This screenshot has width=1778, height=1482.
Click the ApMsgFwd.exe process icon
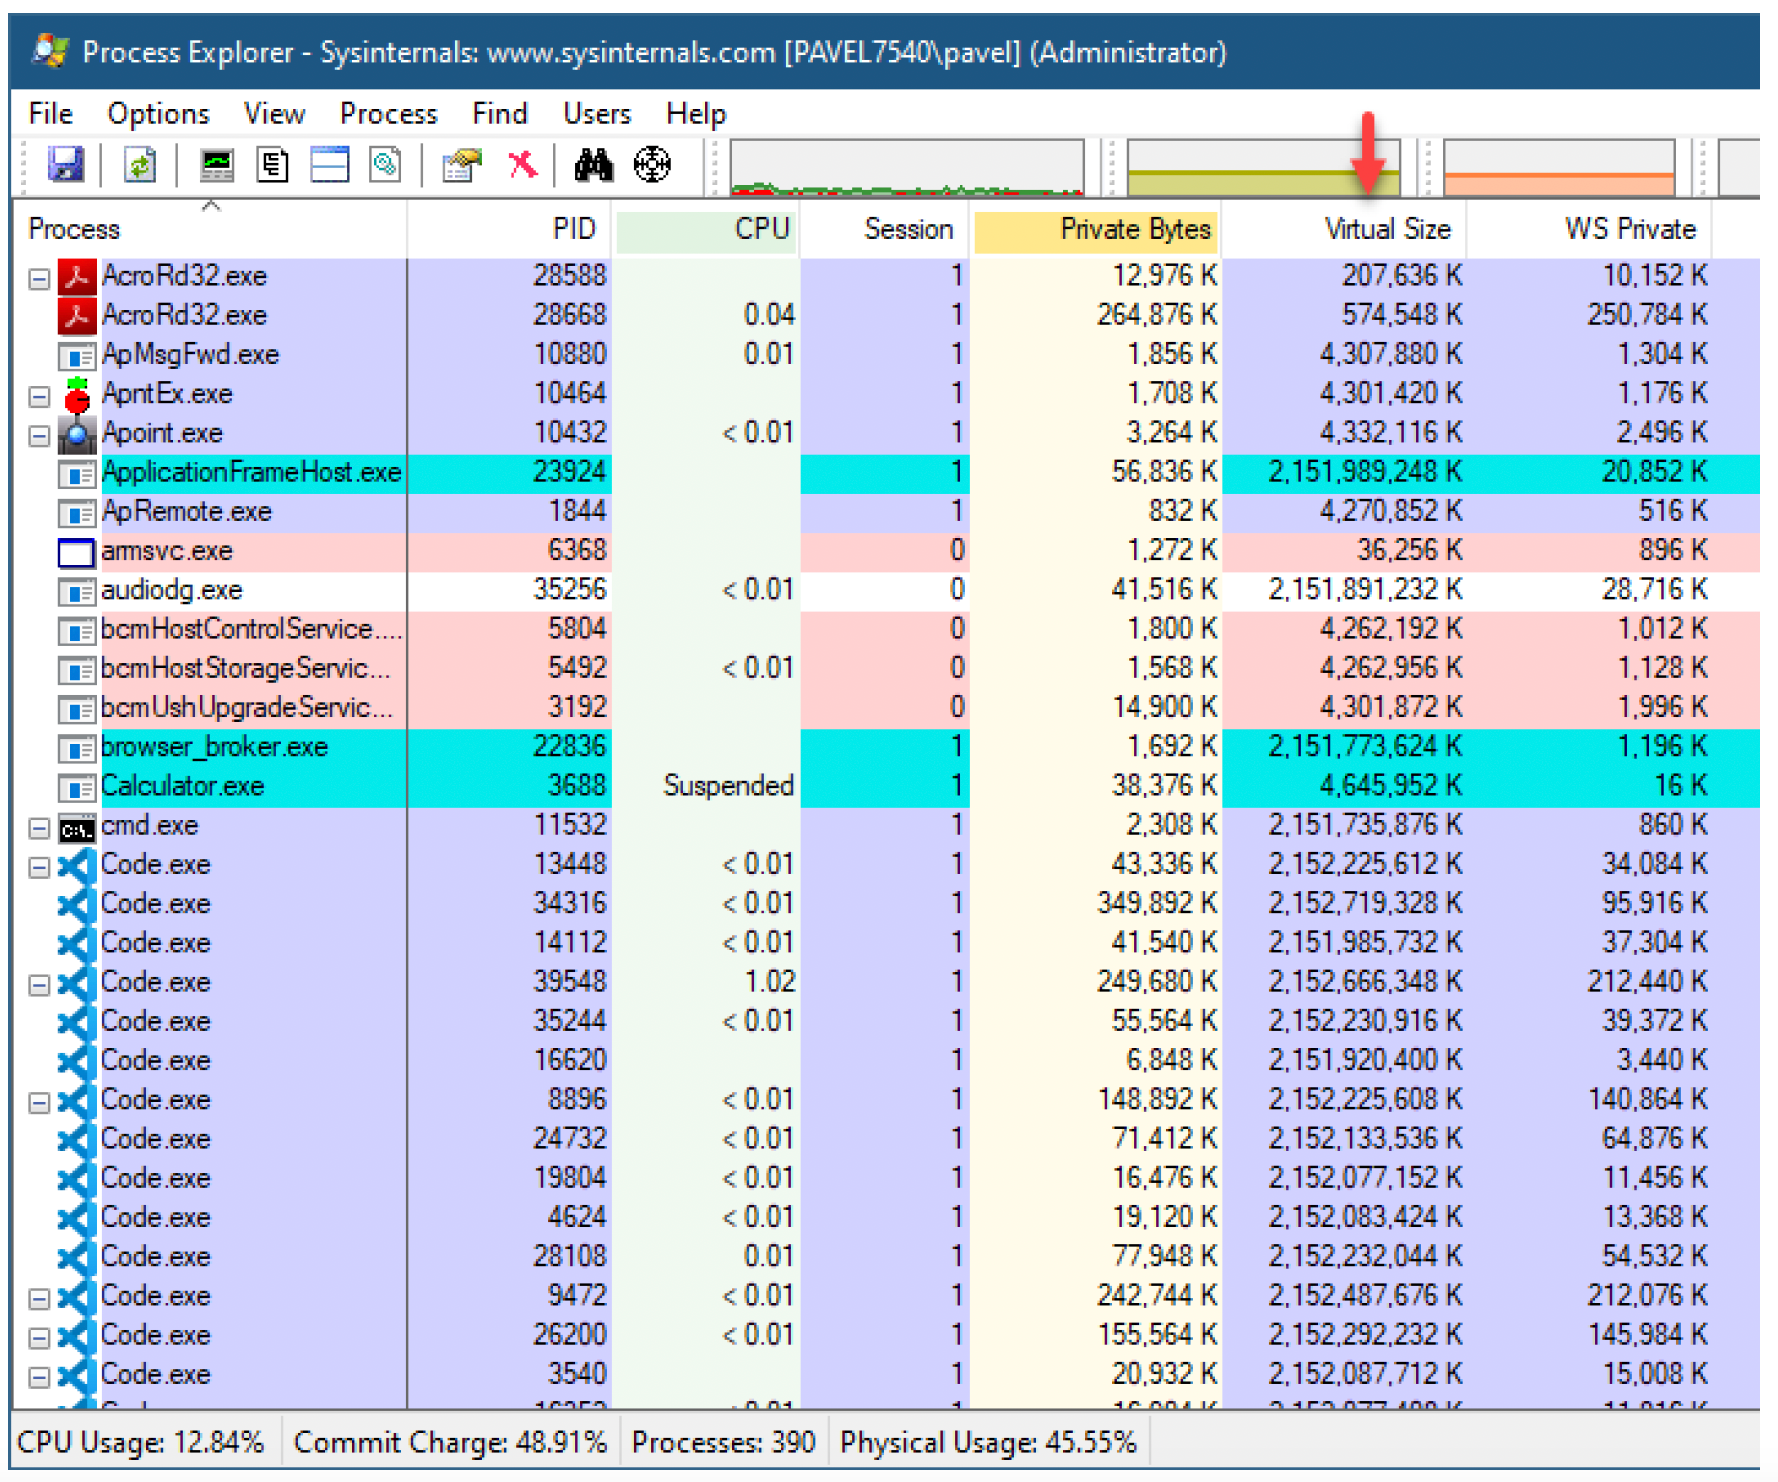pyautogui.click(x=77, y=356)
